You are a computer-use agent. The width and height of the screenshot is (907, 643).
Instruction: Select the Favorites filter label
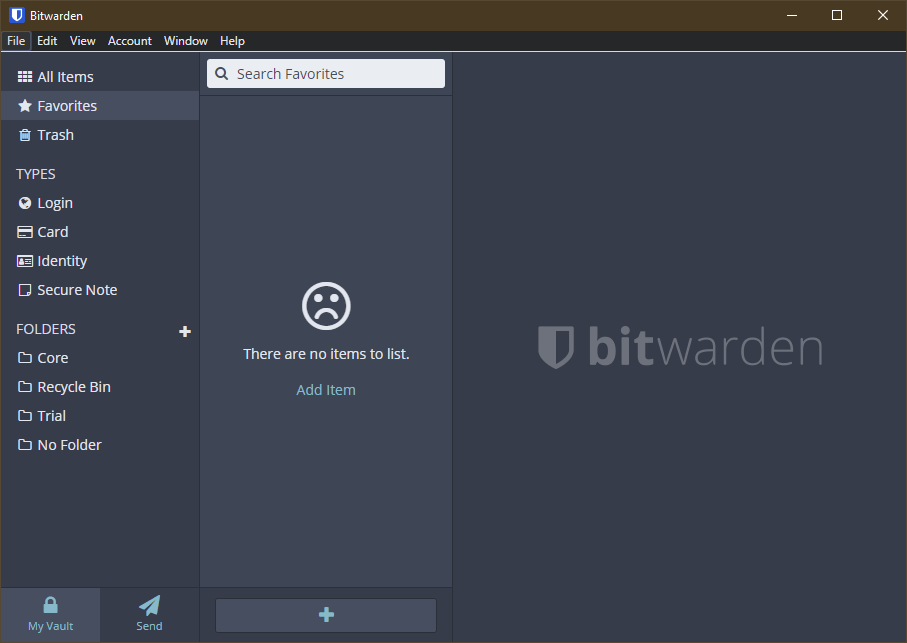click(x=67, y=106)
